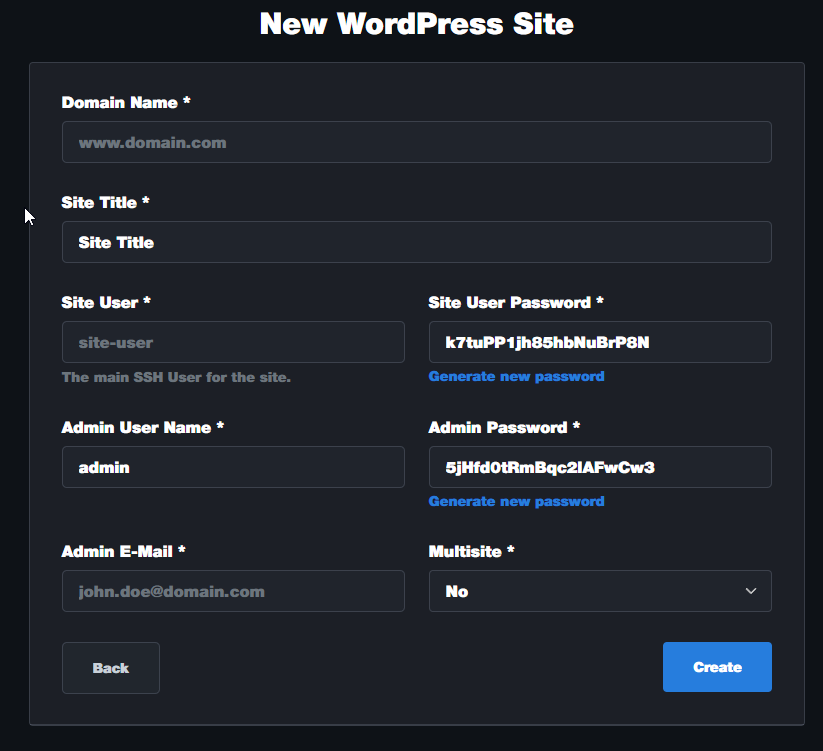Click the Create button
Screen dimensions: 823x751
point(717,667)
